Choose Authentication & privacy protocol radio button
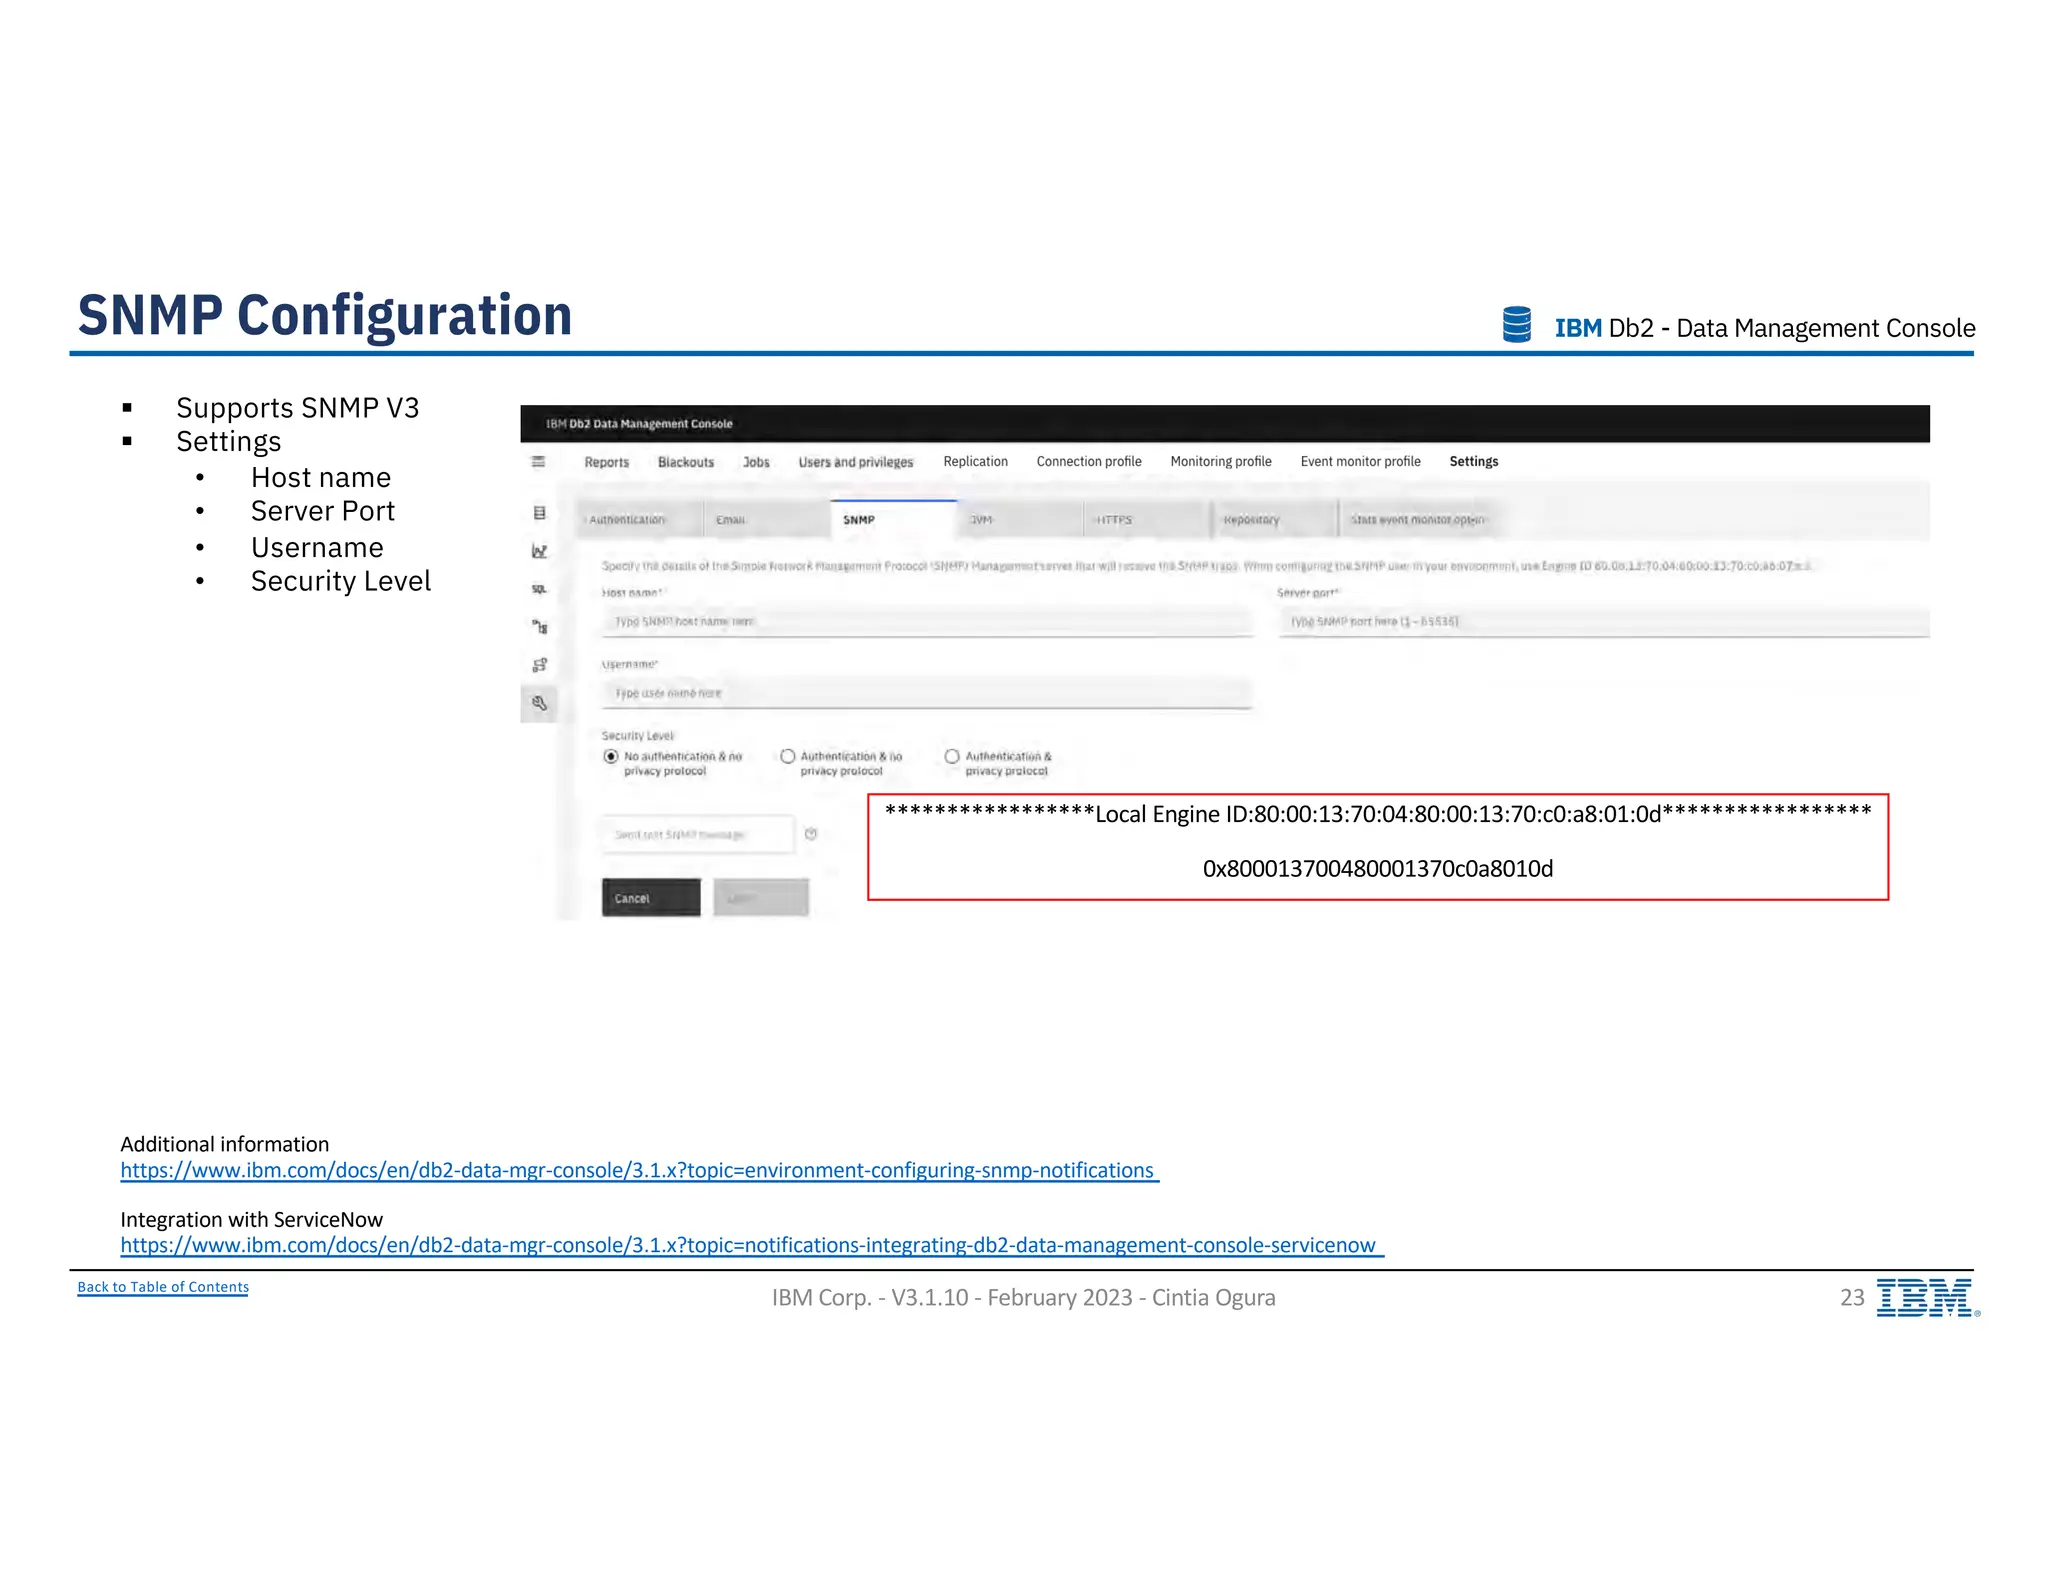2048x1582 pixels. click(x=952, y=756)
